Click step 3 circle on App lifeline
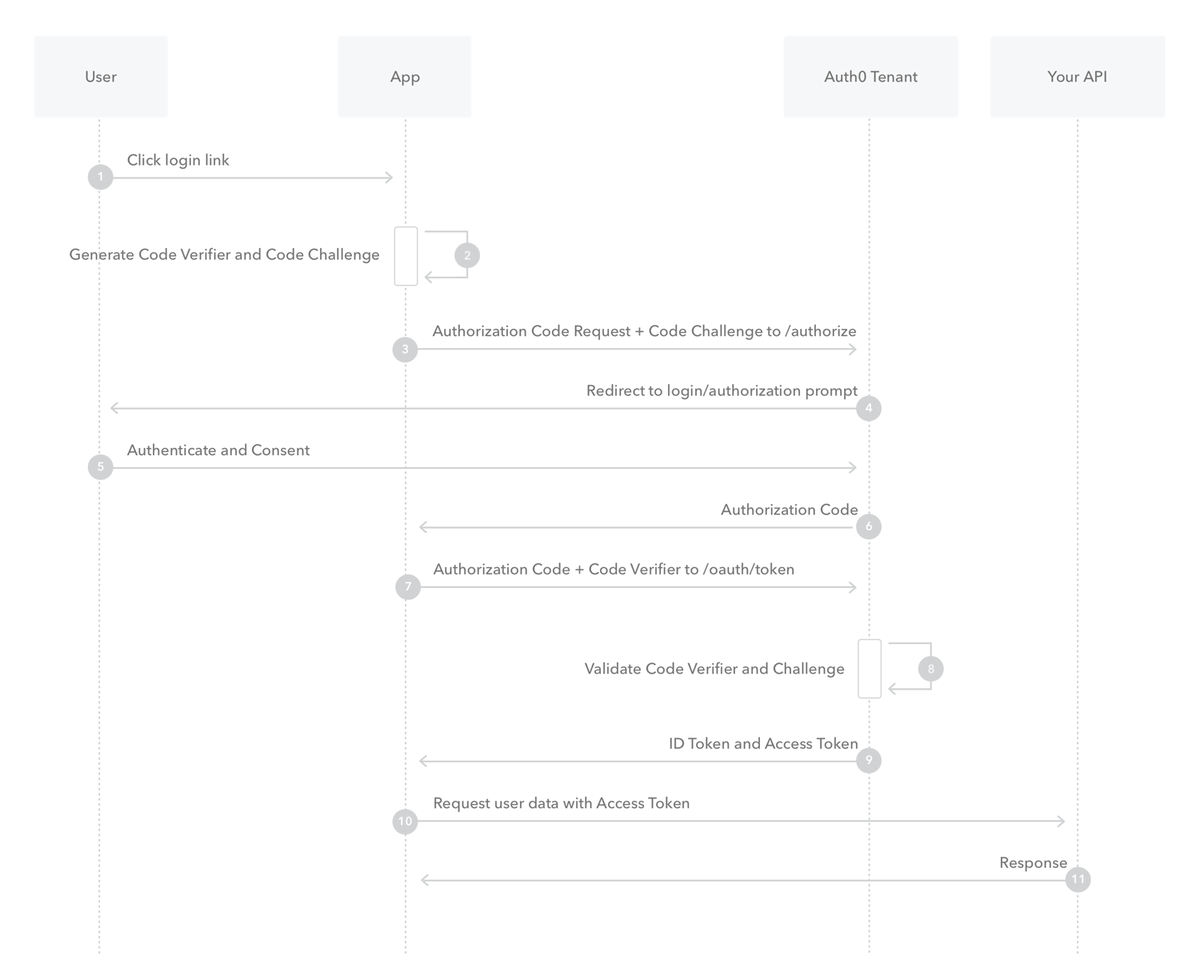Viewport: 1200px width, 976px height. click(x=405, y=349)
